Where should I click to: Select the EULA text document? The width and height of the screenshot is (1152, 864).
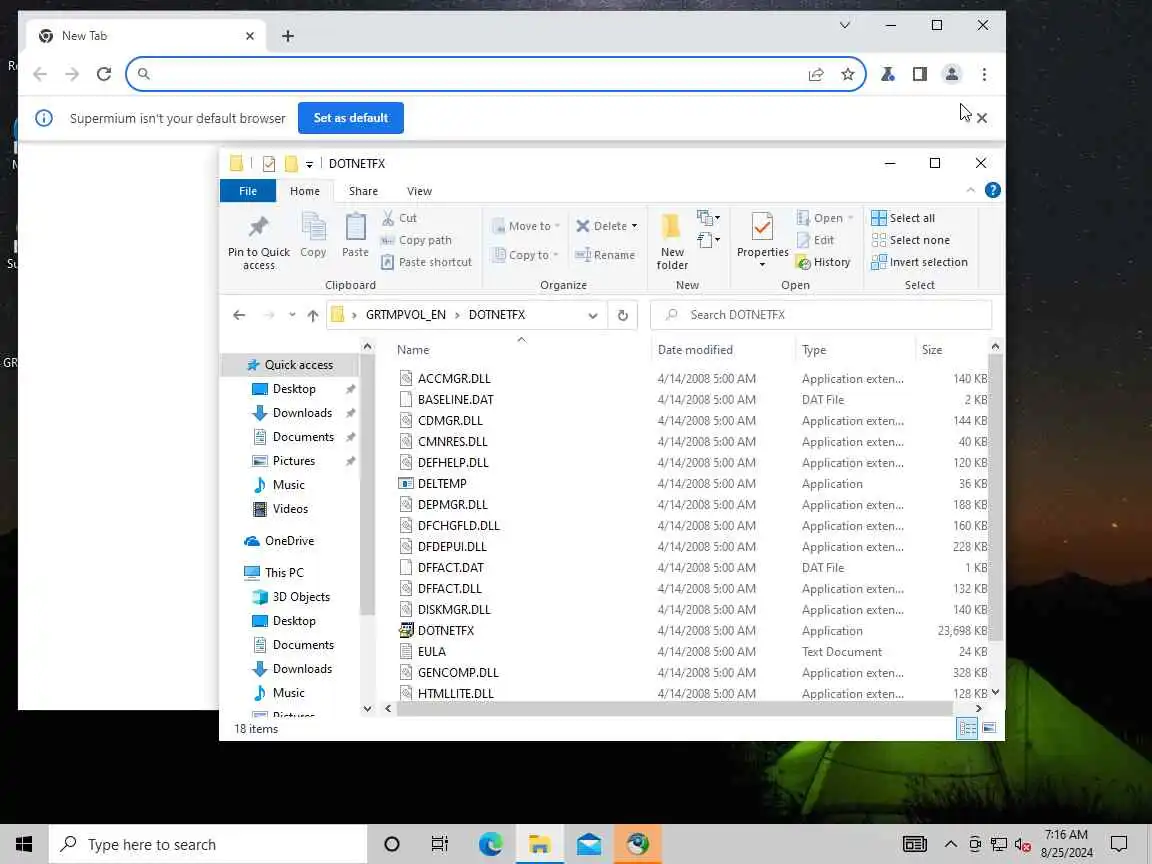click(431, 652)
